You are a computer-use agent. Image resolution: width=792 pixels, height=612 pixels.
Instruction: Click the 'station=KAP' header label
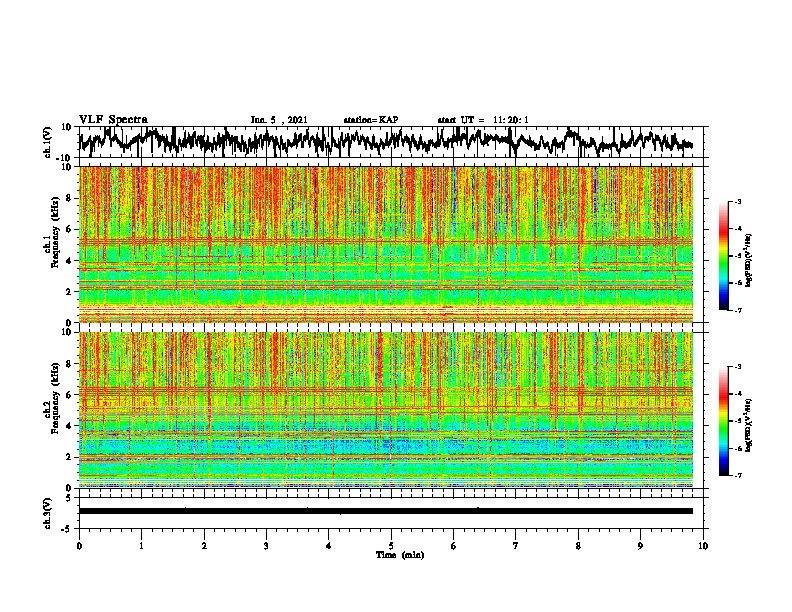[371, 120]
